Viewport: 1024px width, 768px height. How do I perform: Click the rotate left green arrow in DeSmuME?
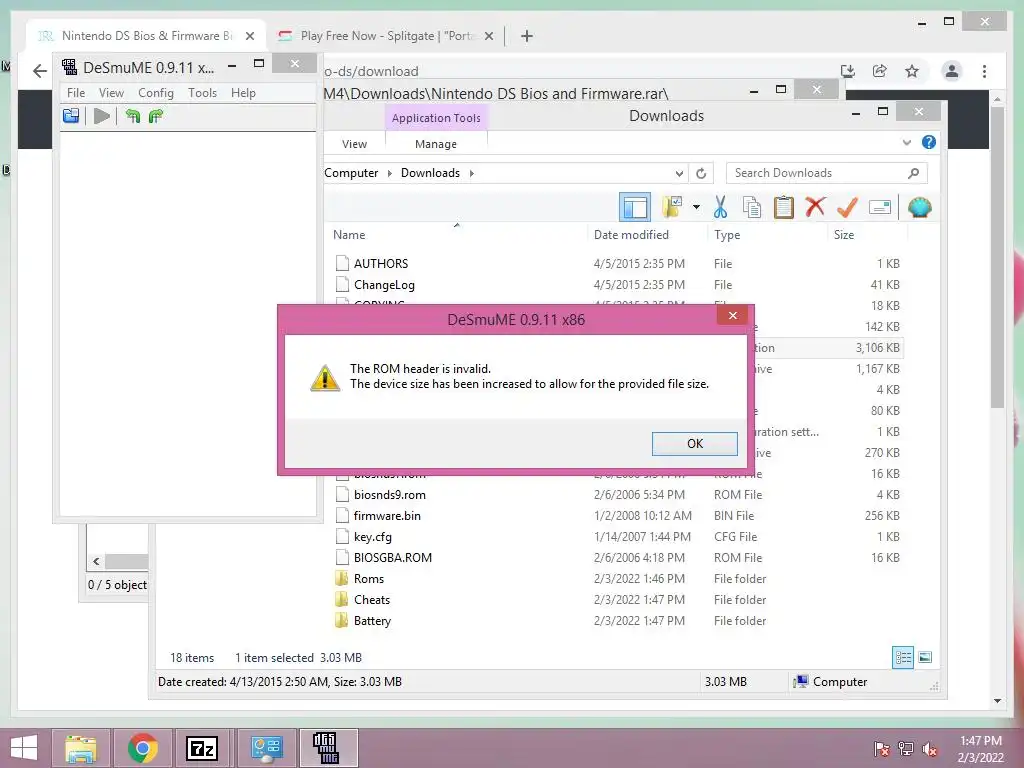coord(133,116)
